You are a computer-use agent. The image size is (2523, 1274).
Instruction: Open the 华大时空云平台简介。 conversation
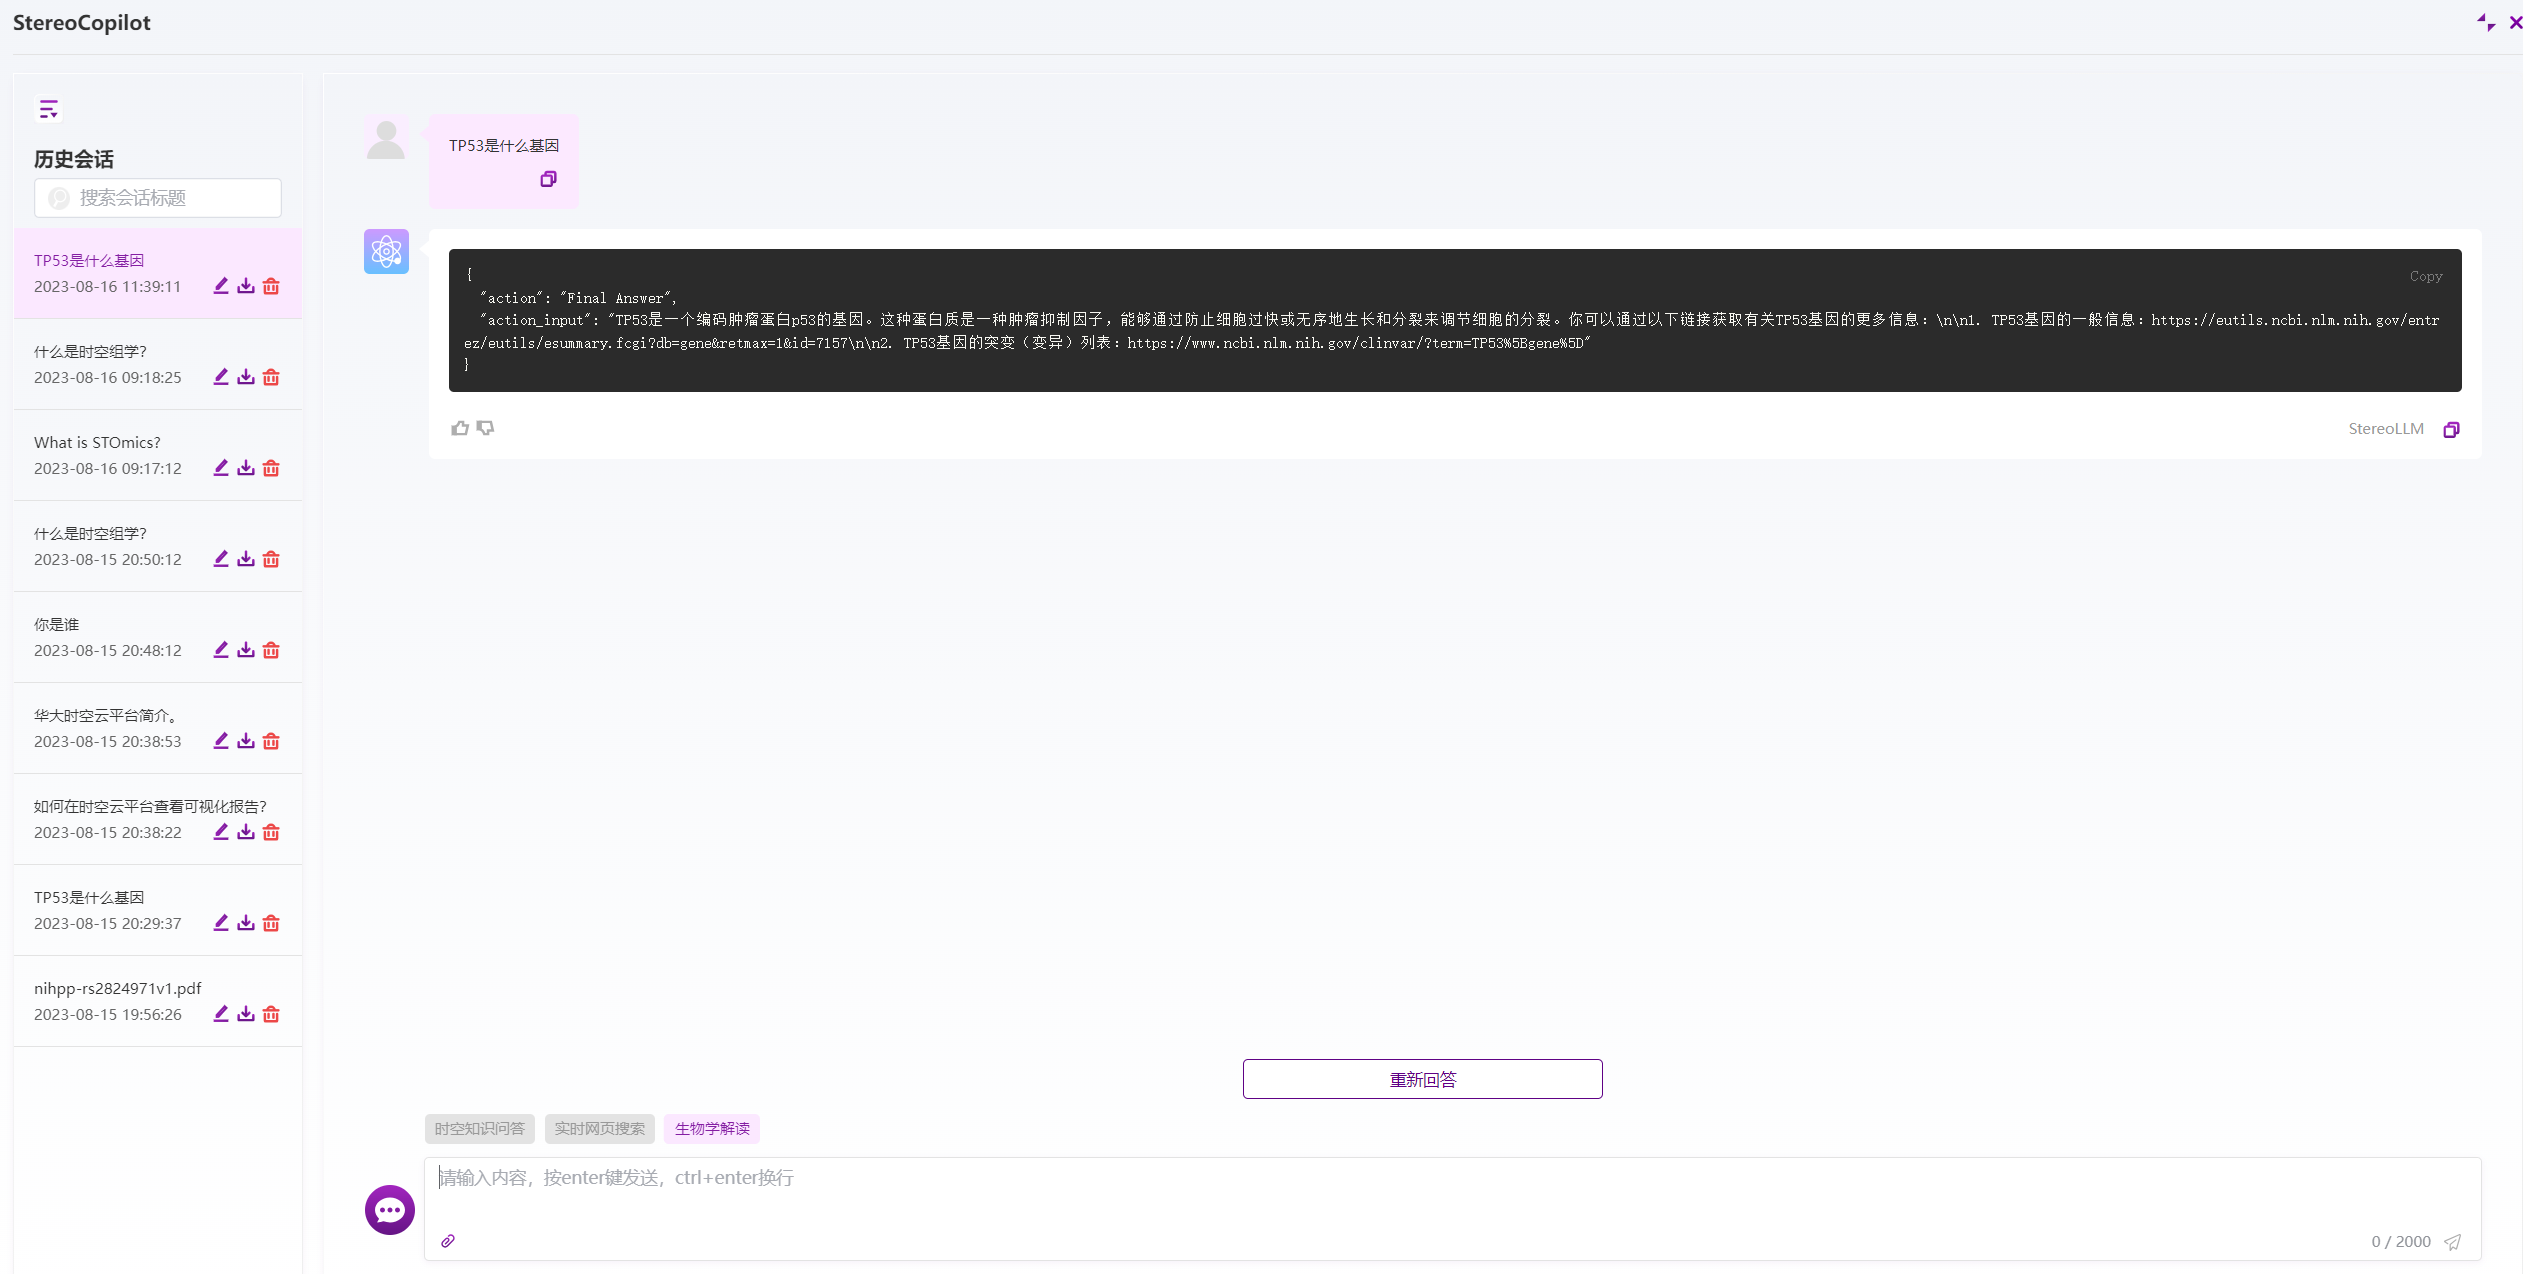point(158,728)
